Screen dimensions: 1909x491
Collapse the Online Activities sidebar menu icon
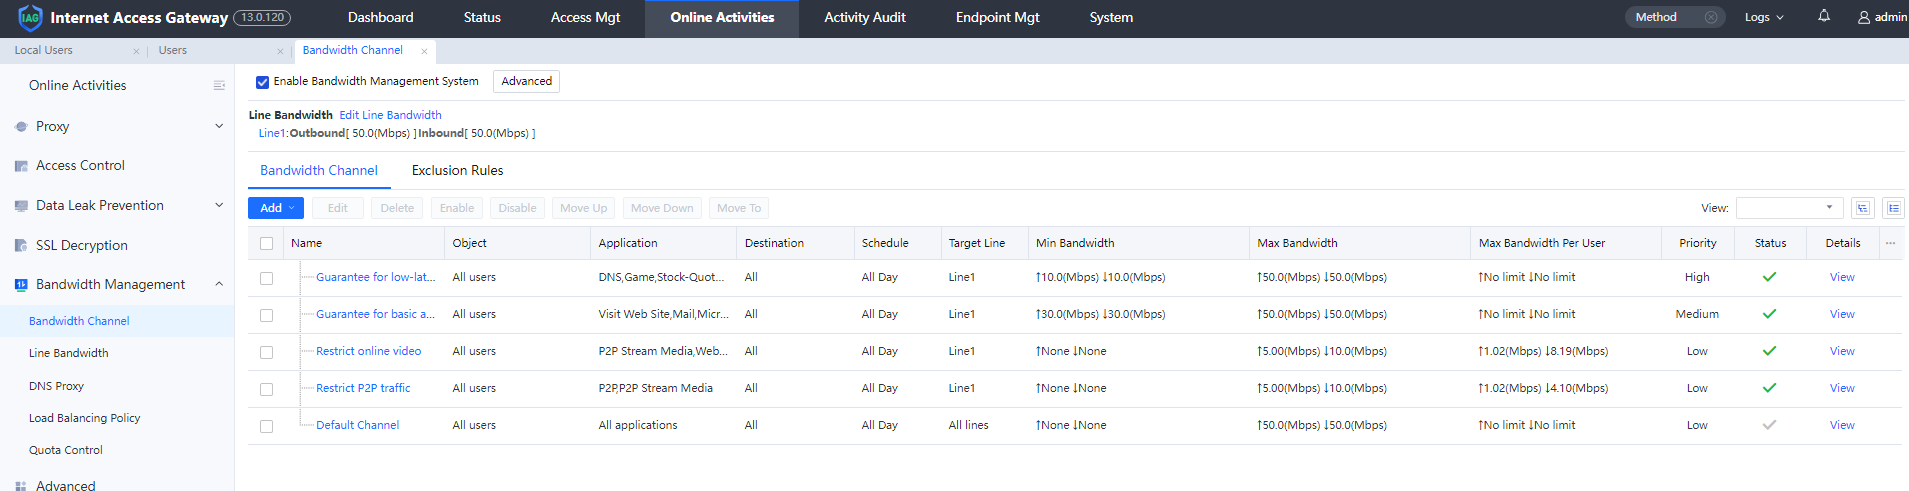[219, 86]
